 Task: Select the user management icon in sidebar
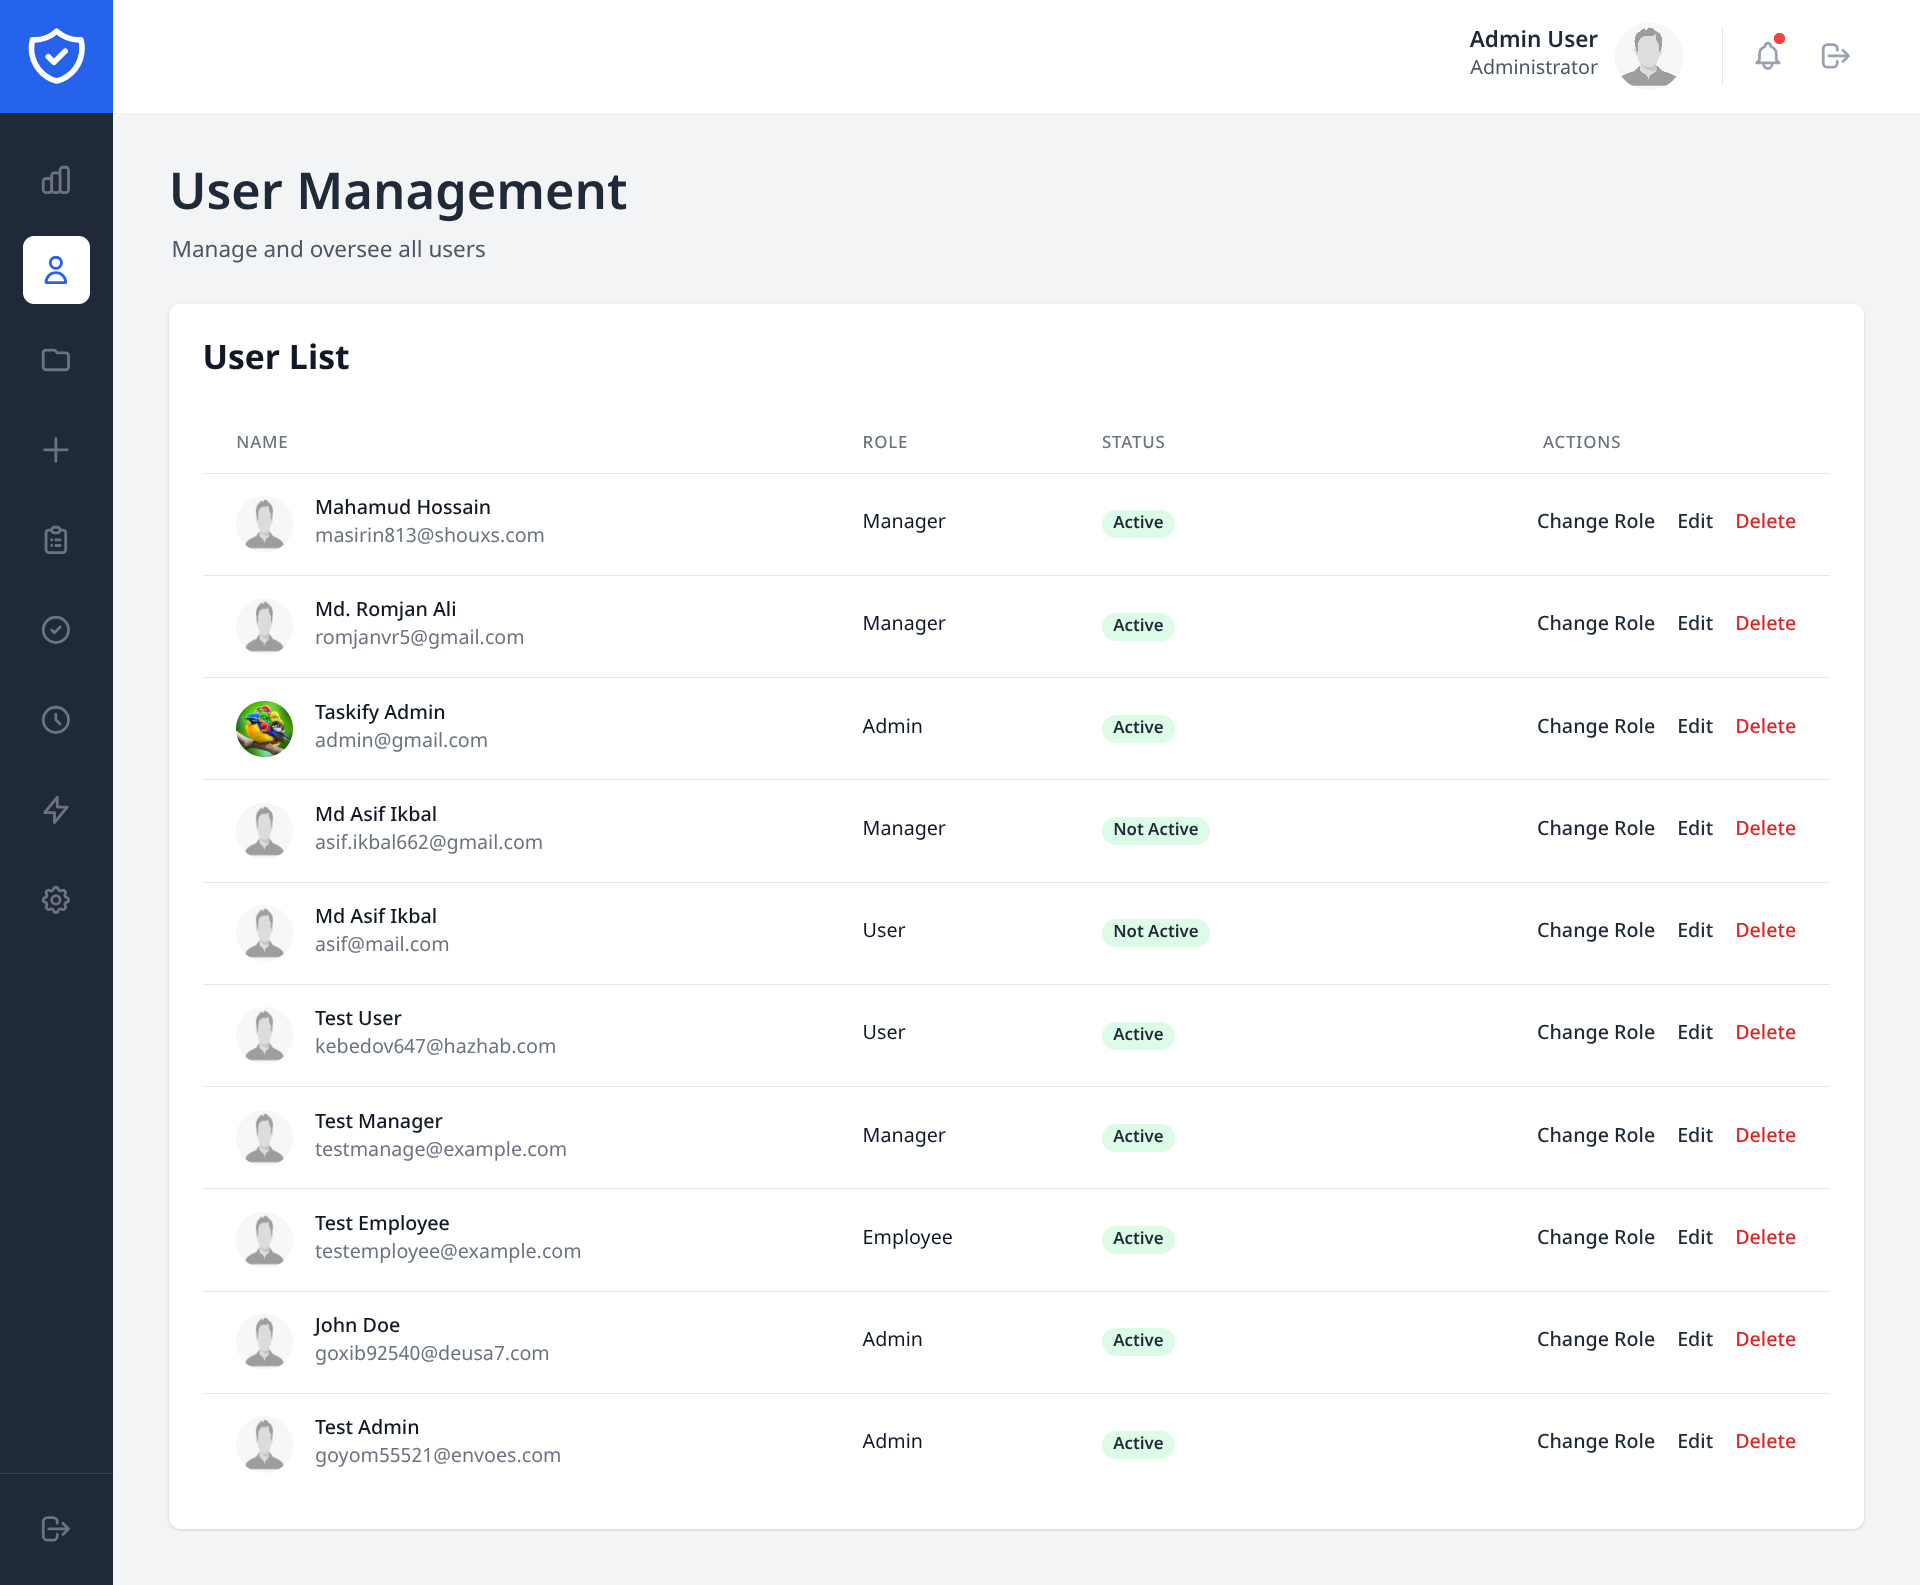tap(56, 269)
